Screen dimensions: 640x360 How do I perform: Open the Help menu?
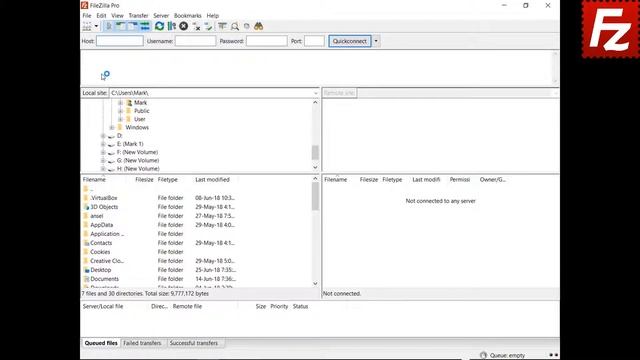click(x=213, y=16)
